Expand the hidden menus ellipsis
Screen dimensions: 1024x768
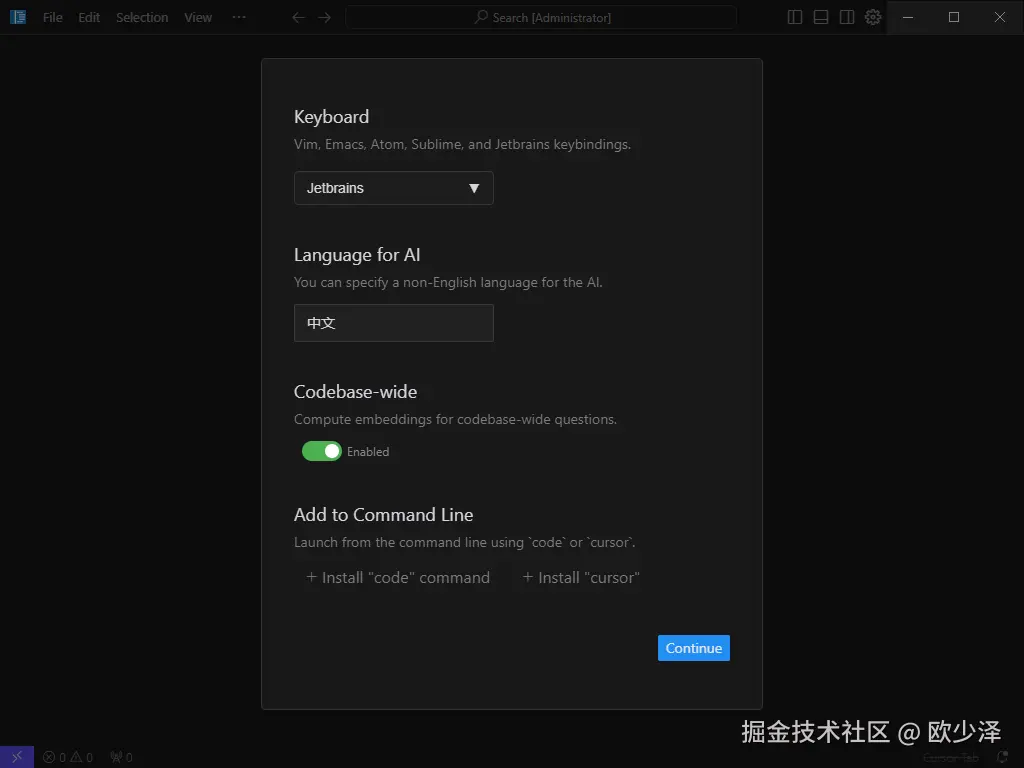click(x=239, y=17)
